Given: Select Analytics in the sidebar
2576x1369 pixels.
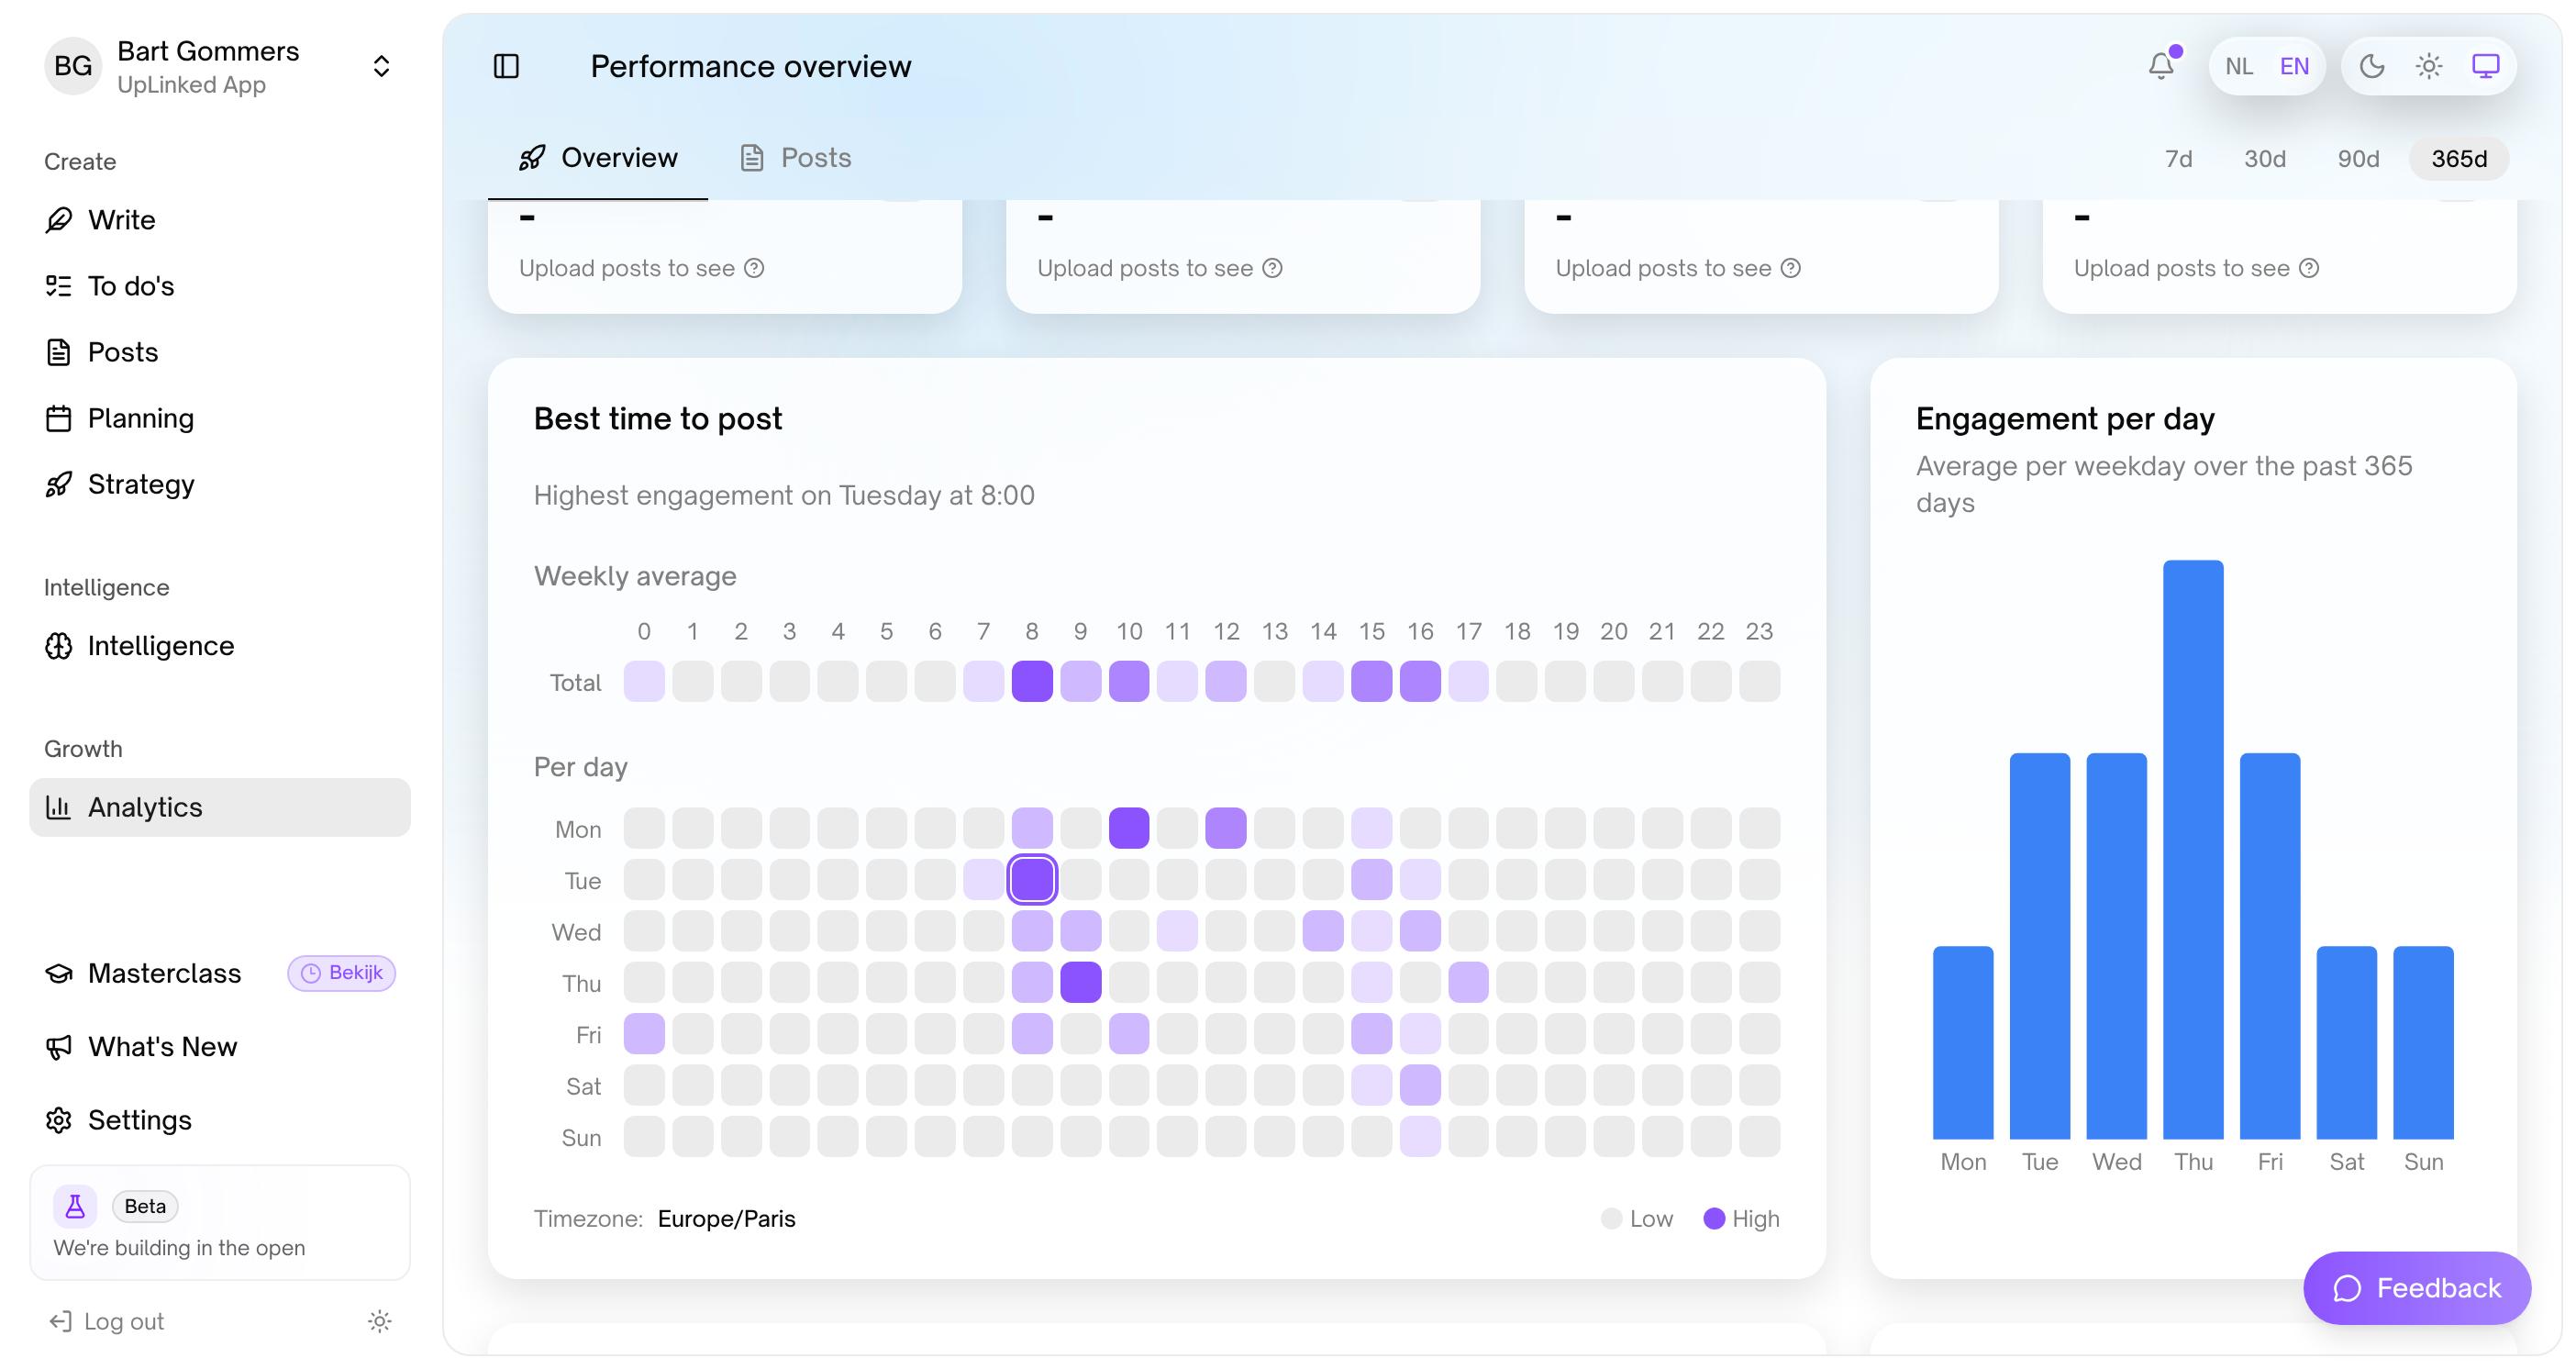Looking at the screenshot, I should (x=220, y=807).
